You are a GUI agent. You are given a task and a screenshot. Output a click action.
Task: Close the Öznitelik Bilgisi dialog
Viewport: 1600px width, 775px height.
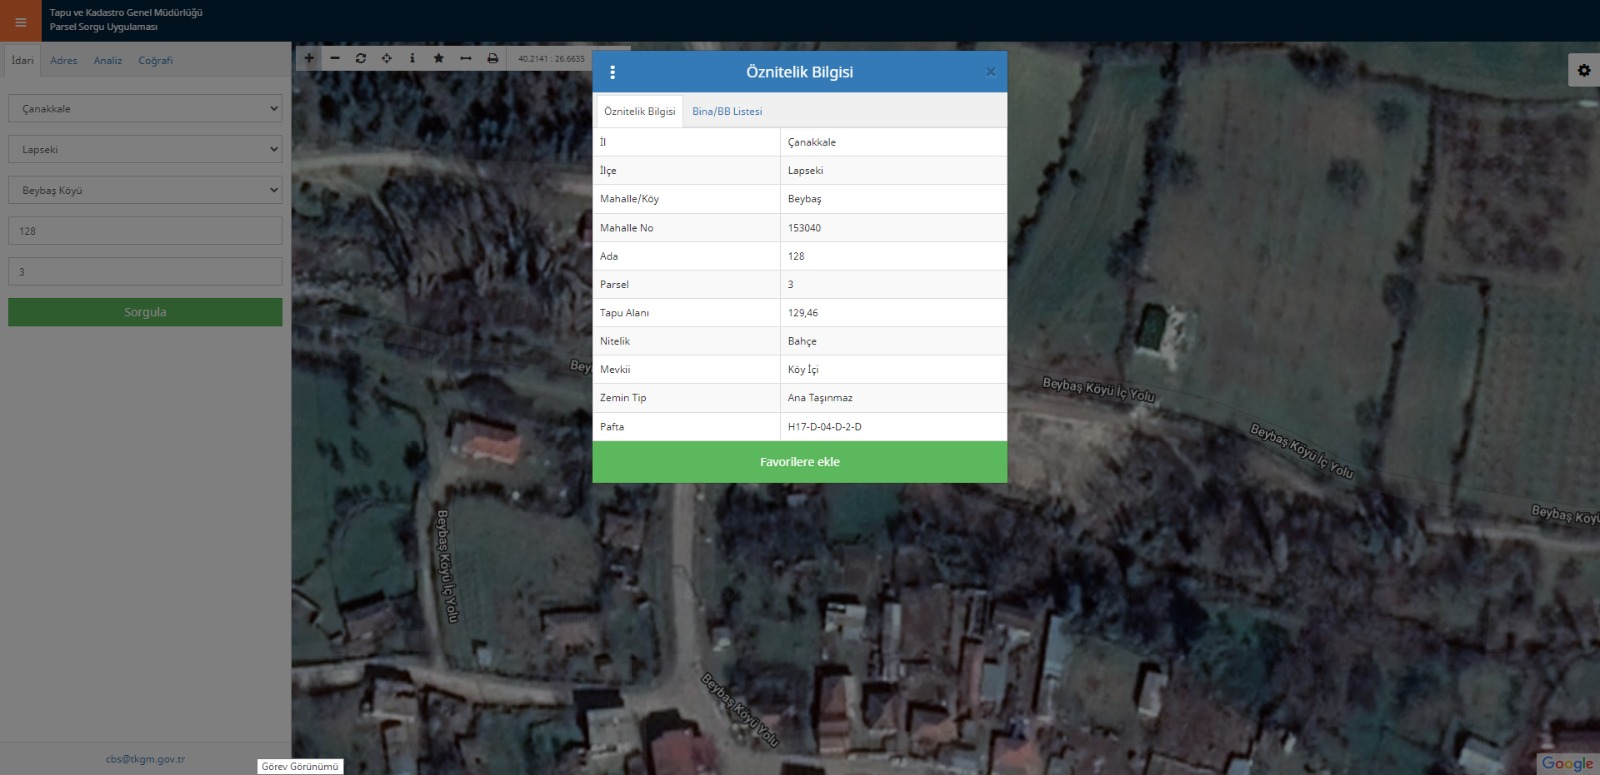[990, 72]
